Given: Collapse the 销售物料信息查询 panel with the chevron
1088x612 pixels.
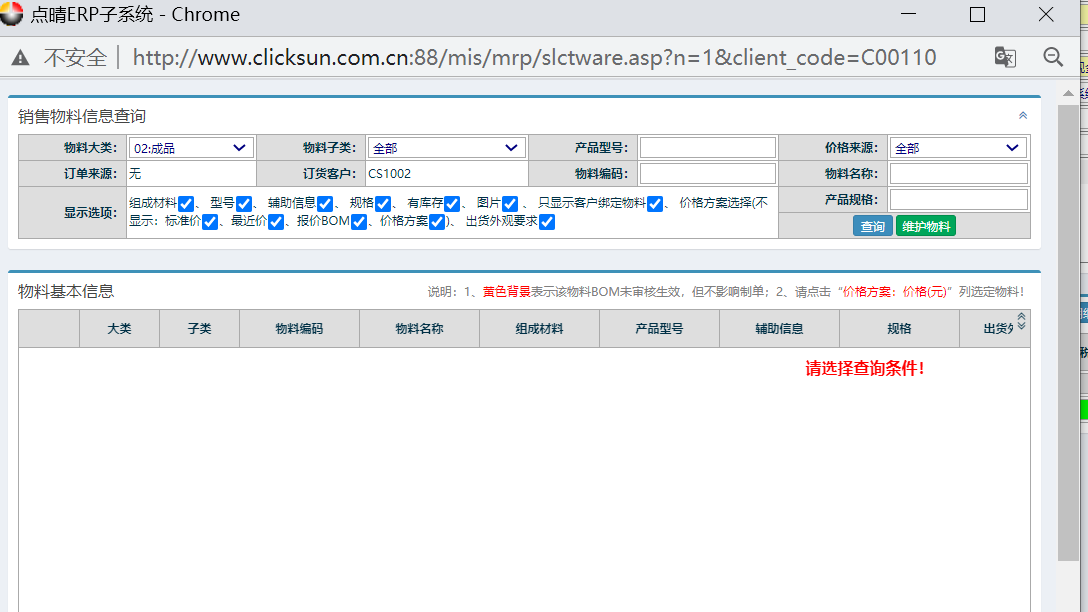Looking at the screenshot, I should [1022, 116].
